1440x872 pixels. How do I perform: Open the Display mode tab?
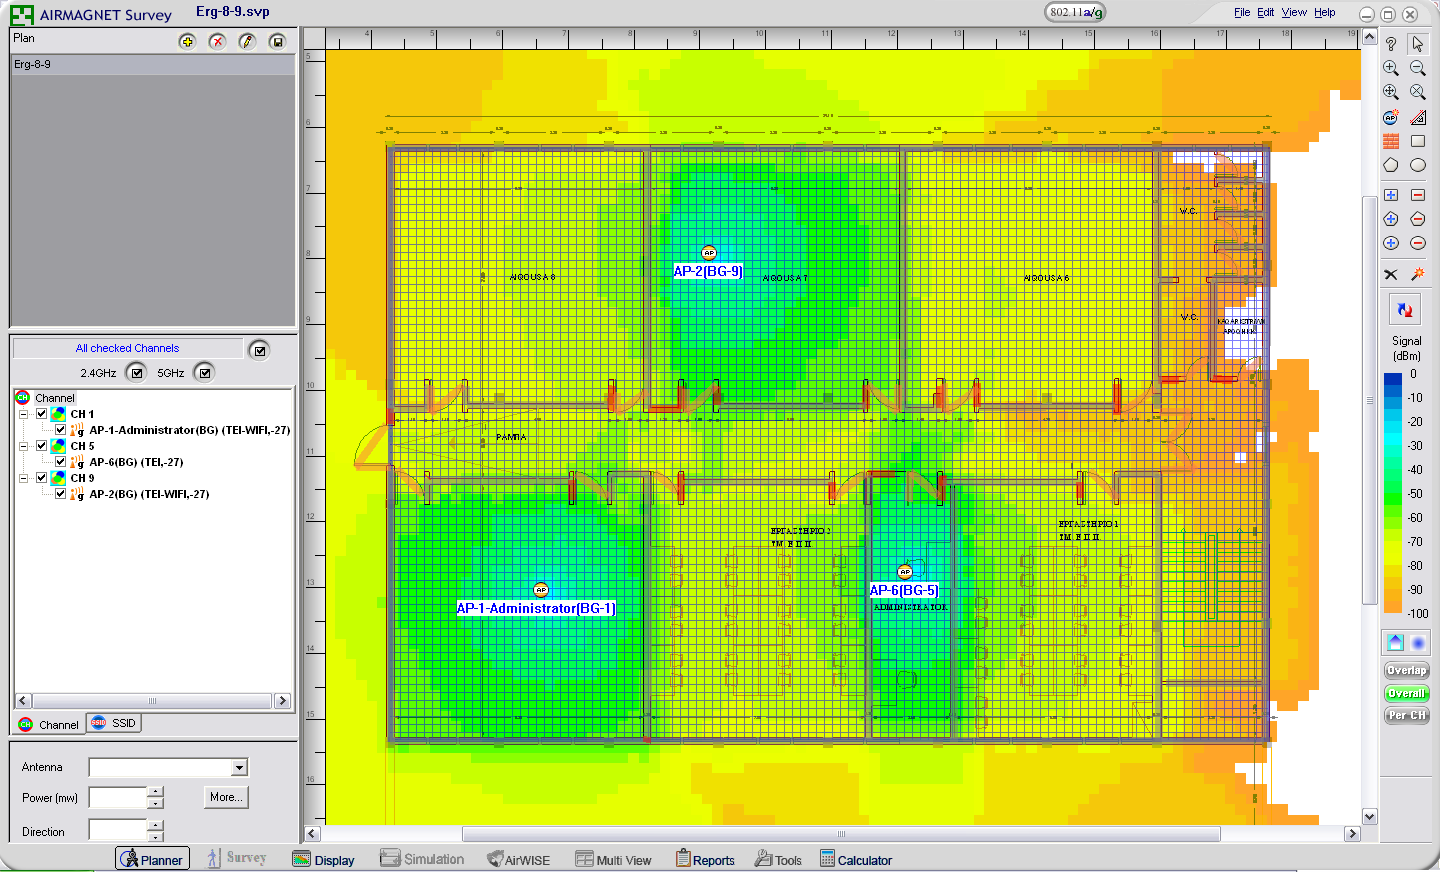[324, 859]
